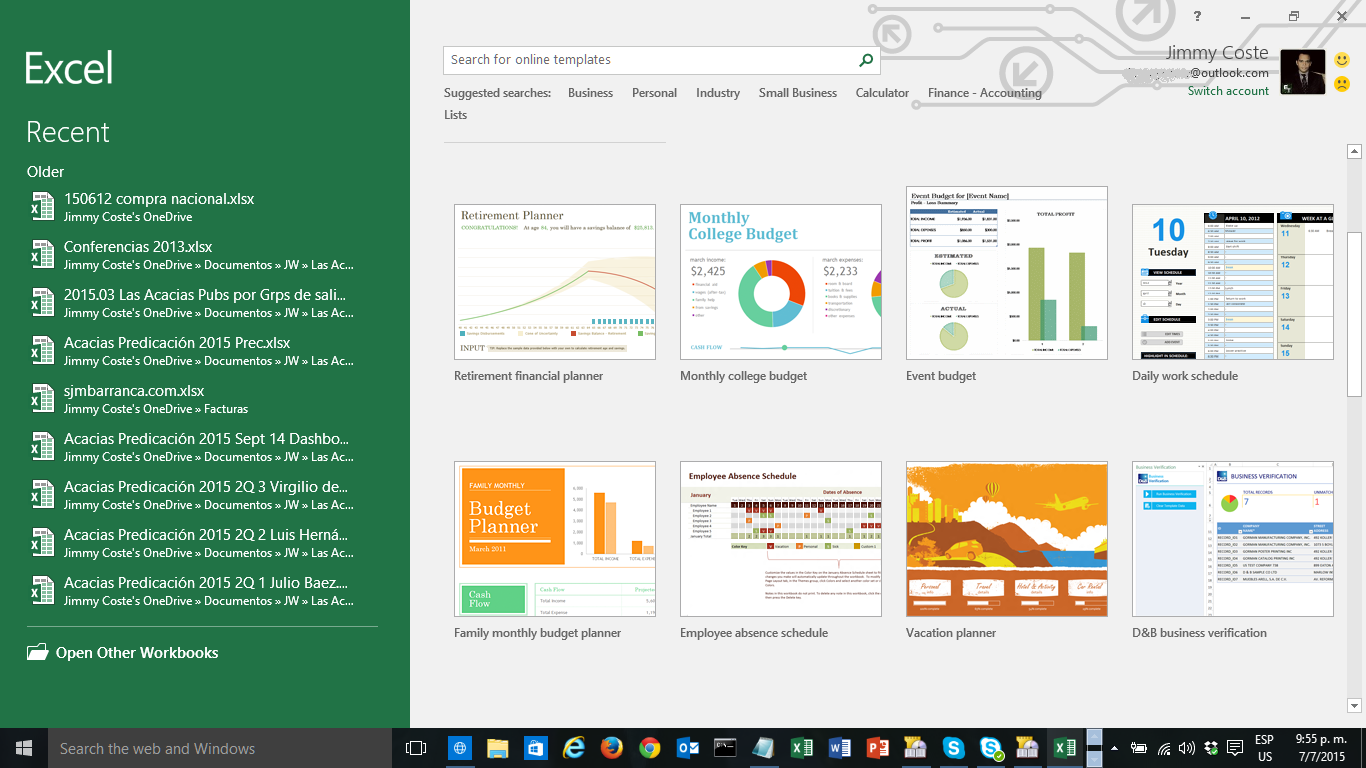Screen dimensions: 1366x768
Task: Click the search magnifier icon for templates
Action: point(866,60)
